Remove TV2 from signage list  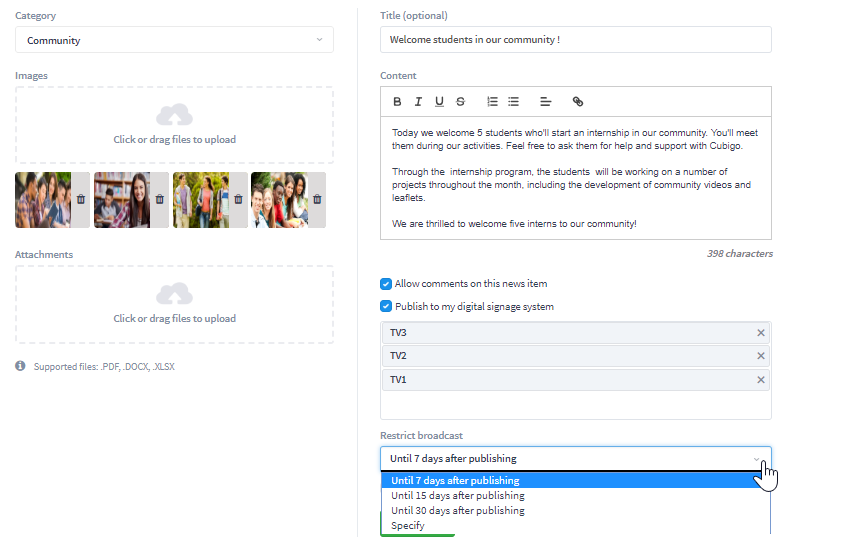coord(760,356)
